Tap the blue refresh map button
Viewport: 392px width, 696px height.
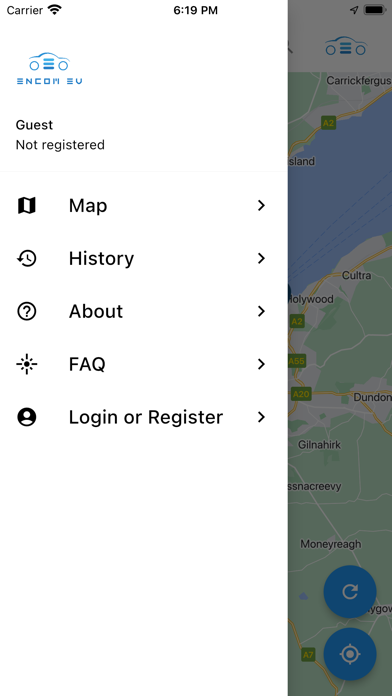tap(350, 592)
